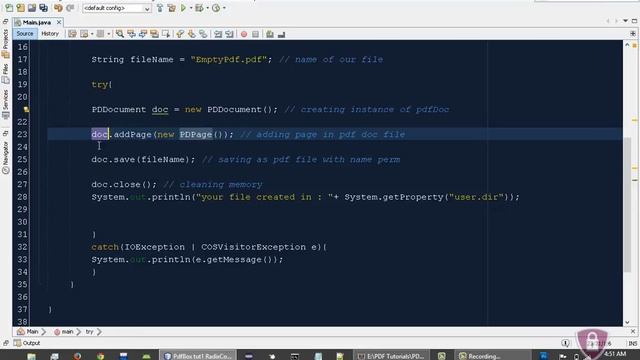Viewport: 640px width, 360px height.
Task: Stop macro recording icon
Action: [256, 34]
